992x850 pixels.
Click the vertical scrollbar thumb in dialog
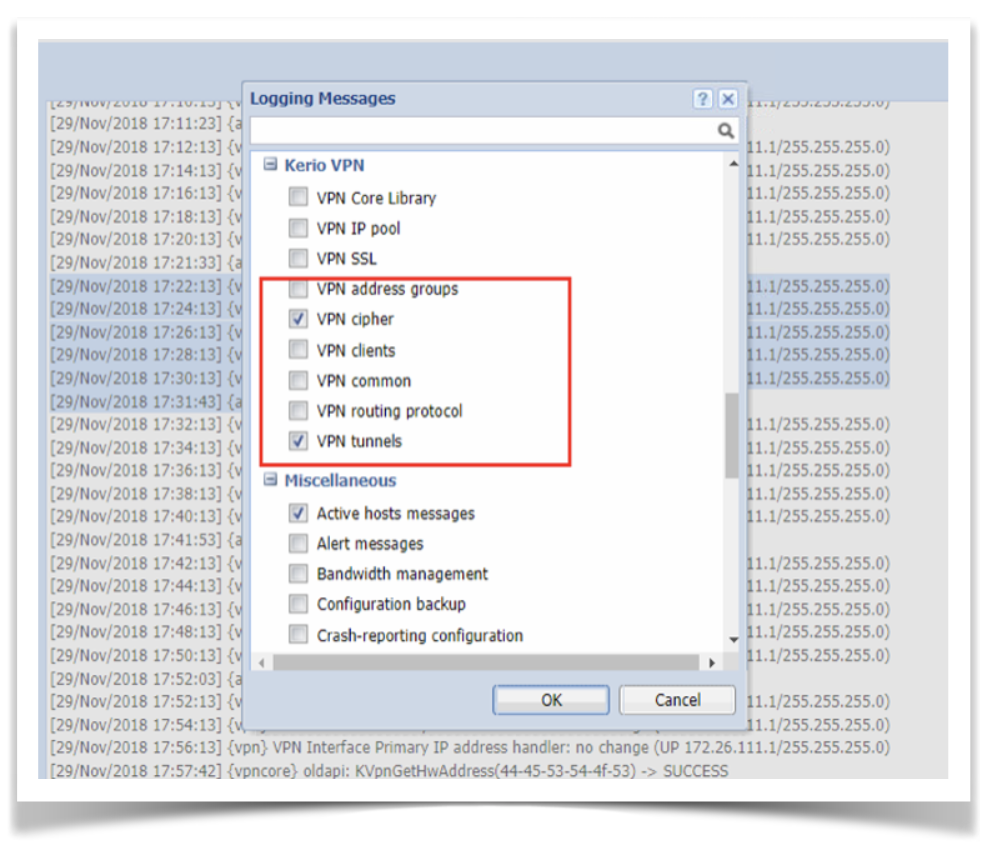[x=732, y=435]
